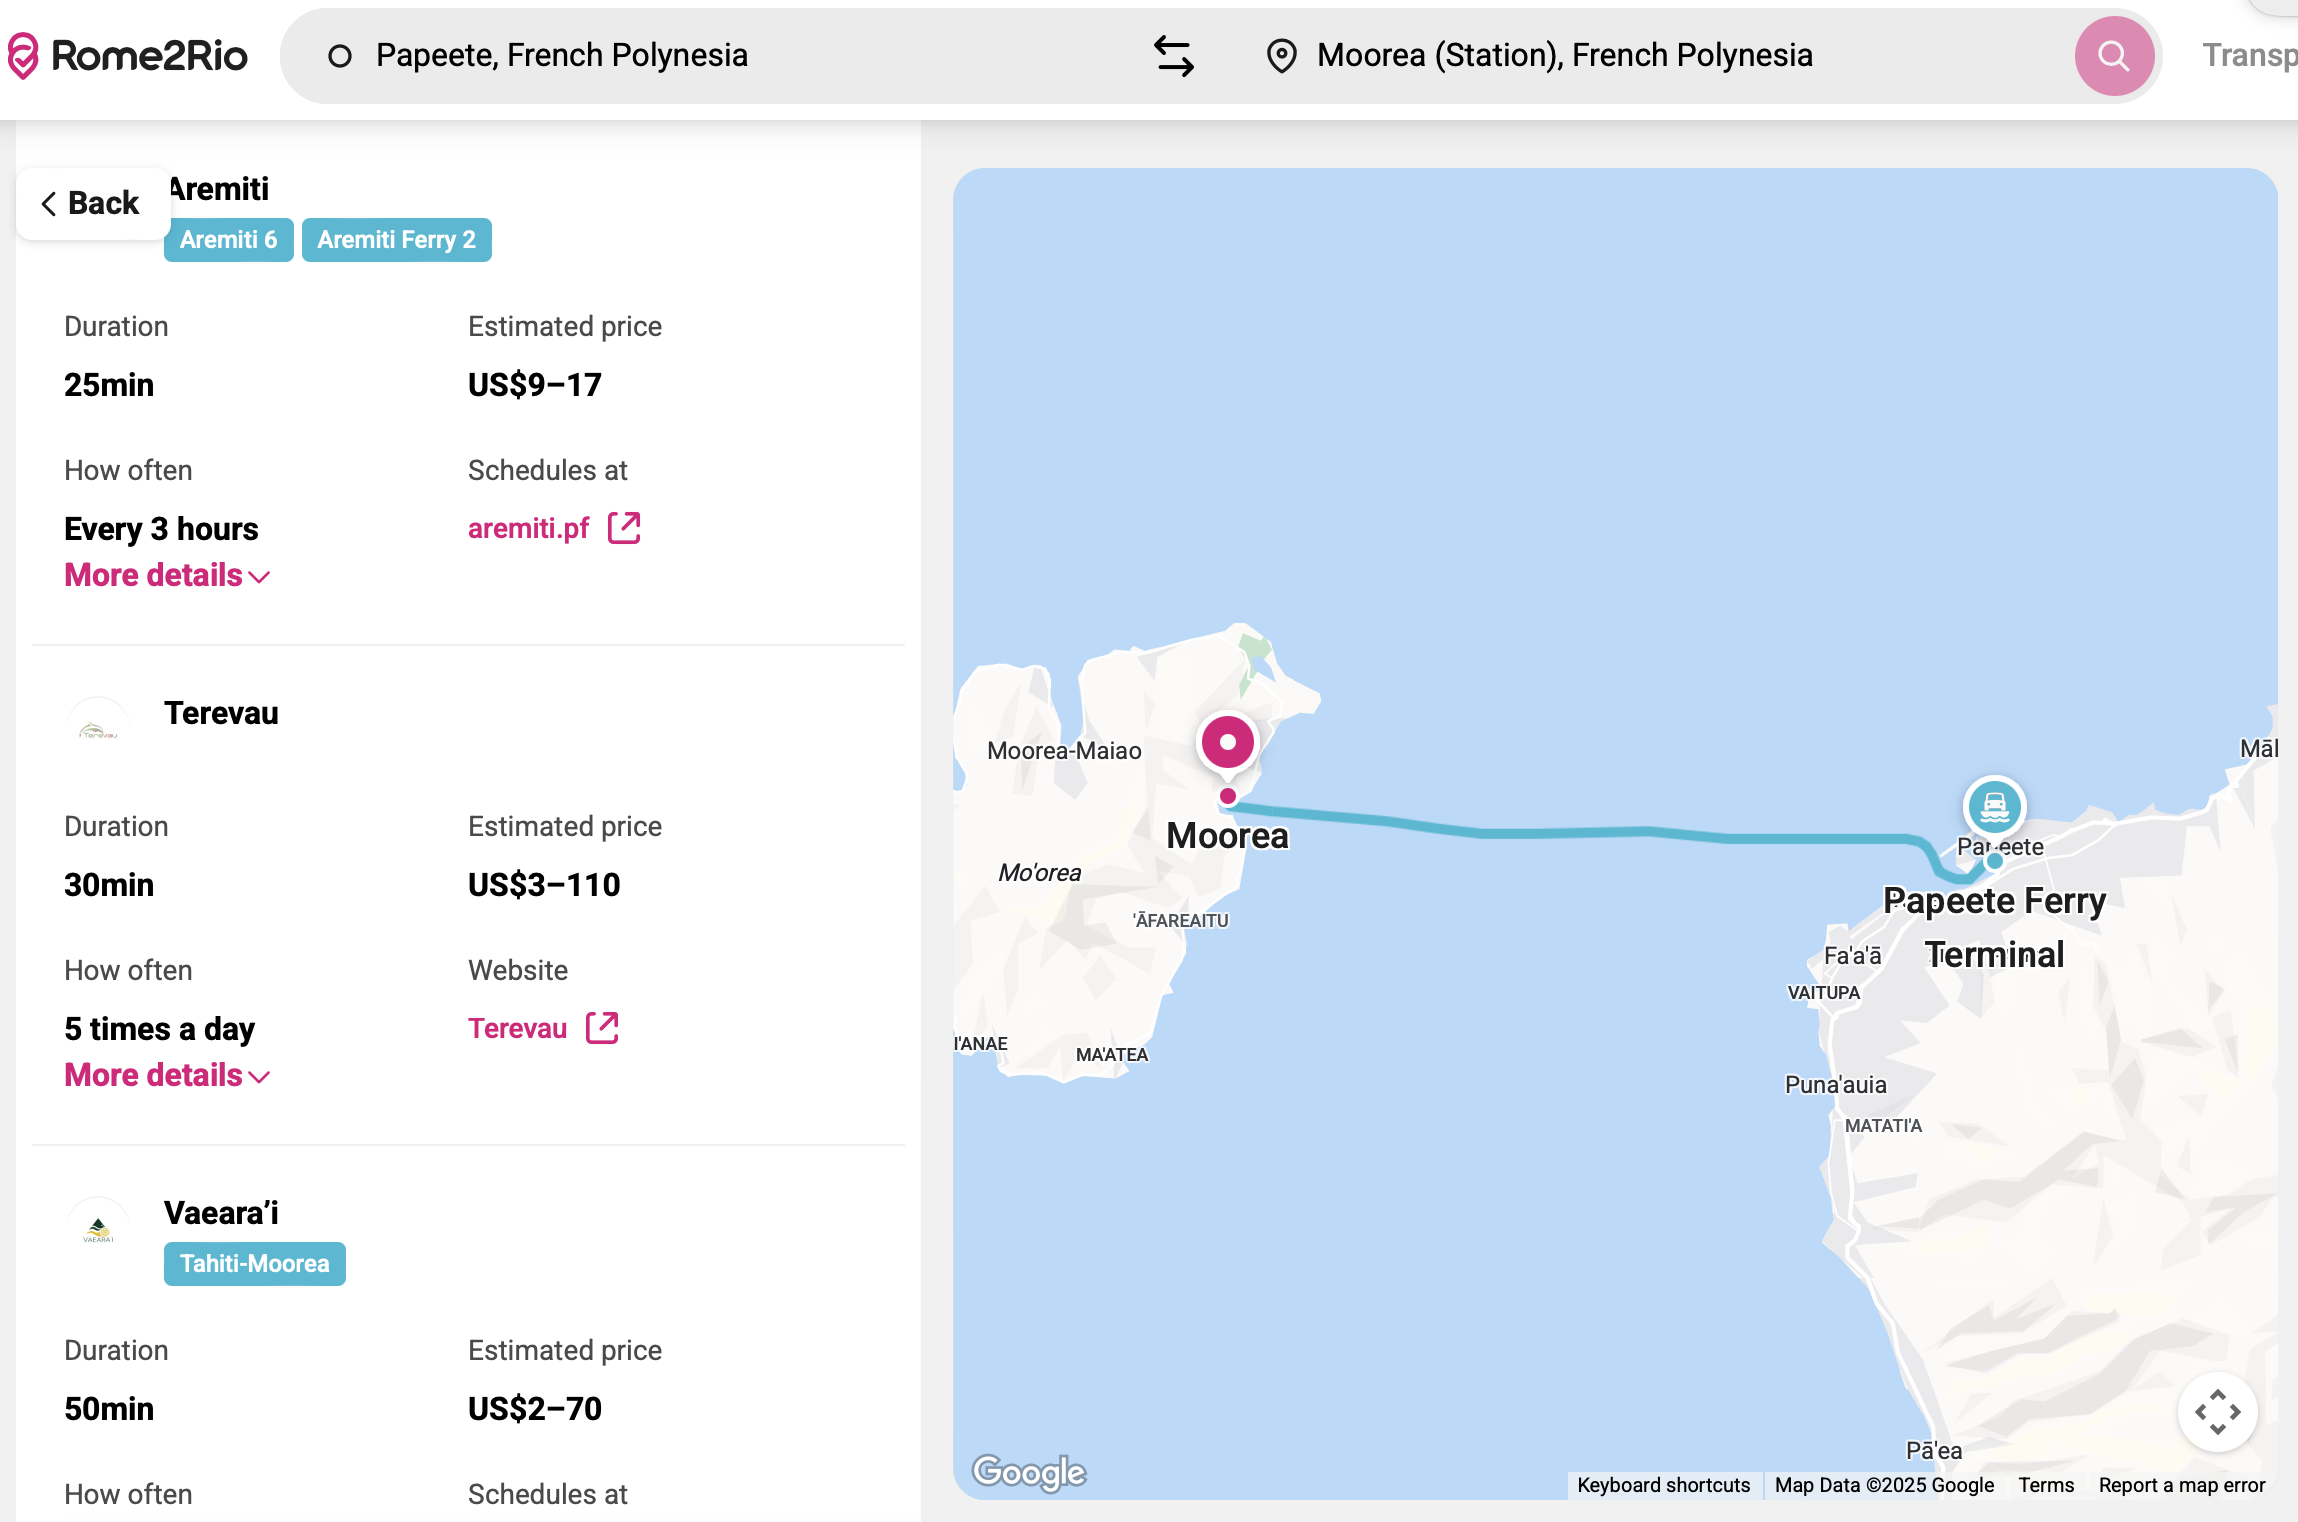This screenshot has width=2298, height=1522.
Task: Select the Tahiti-Moorea tag
Action: 254,1264
